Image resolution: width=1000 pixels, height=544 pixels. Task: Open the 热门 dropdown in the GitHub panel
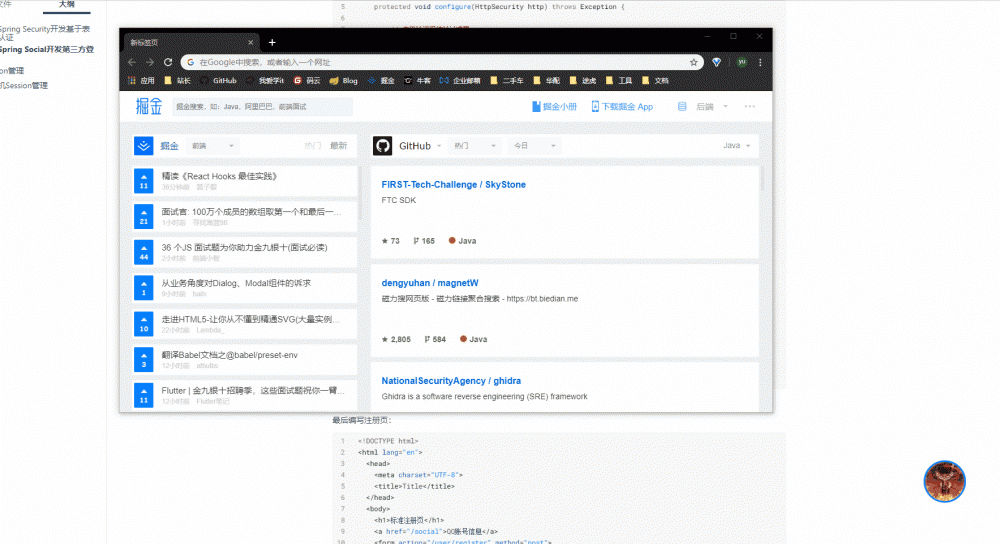[474, 146]
